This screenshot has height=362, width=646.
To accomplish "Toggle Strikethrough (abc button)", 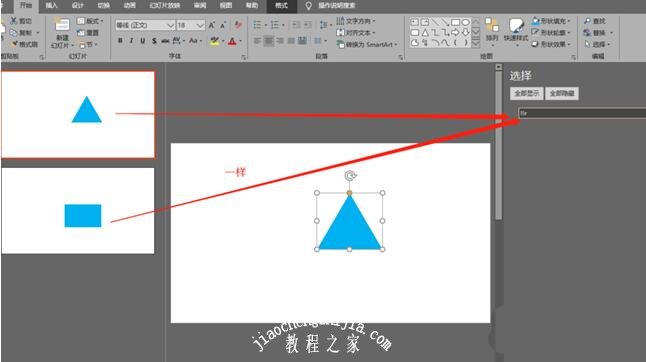I will [x=165, y=40].
